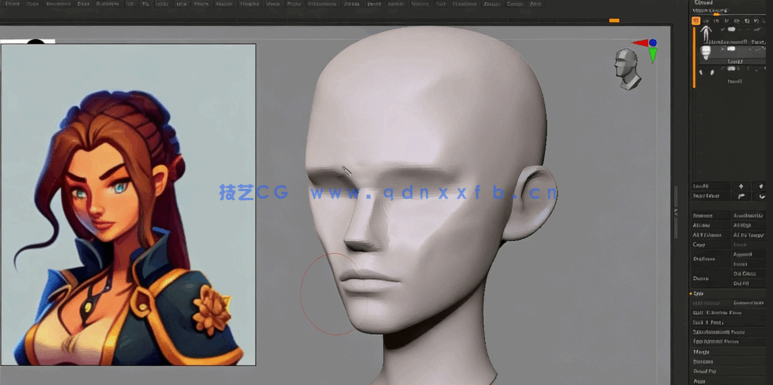Click the Rename subtool button
773x385 pixels.
click(710, 215)
